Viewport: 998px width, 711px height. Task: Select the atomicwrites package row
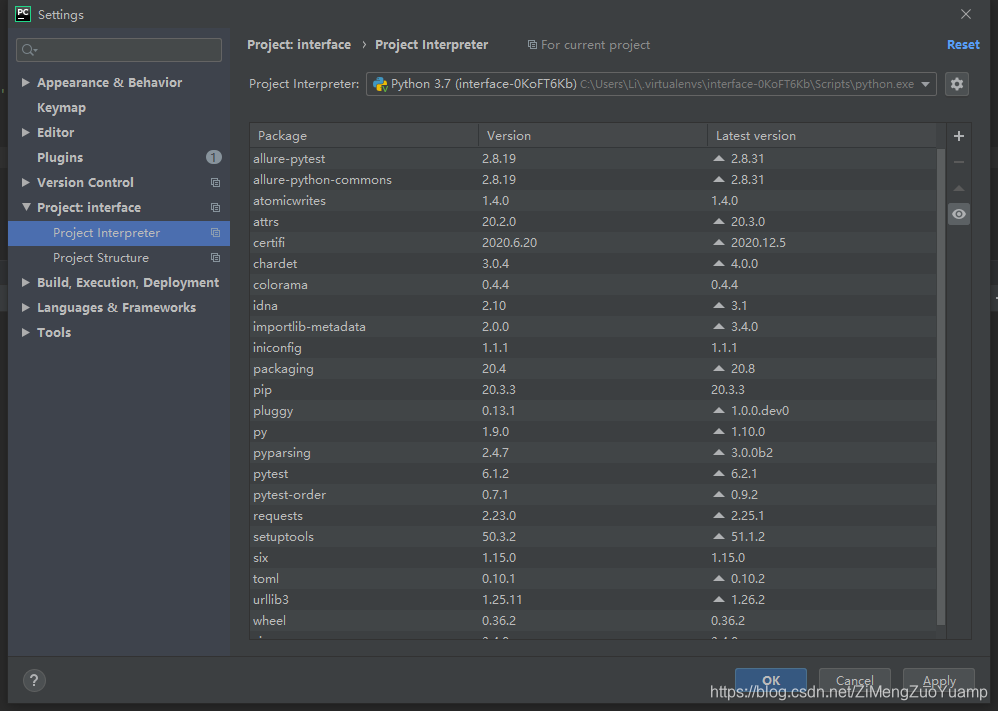pos(593,201)
